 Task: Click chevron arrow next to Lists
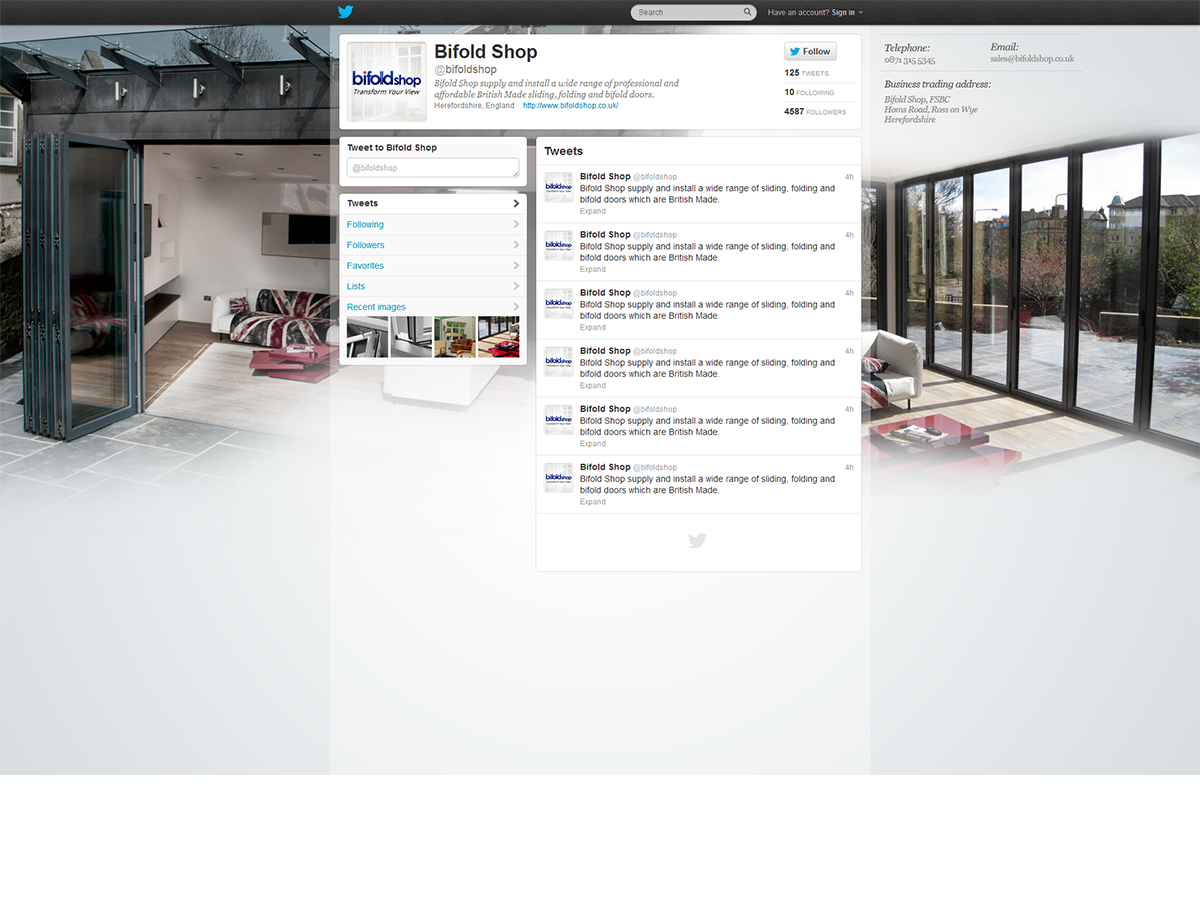tap(516, 286)
